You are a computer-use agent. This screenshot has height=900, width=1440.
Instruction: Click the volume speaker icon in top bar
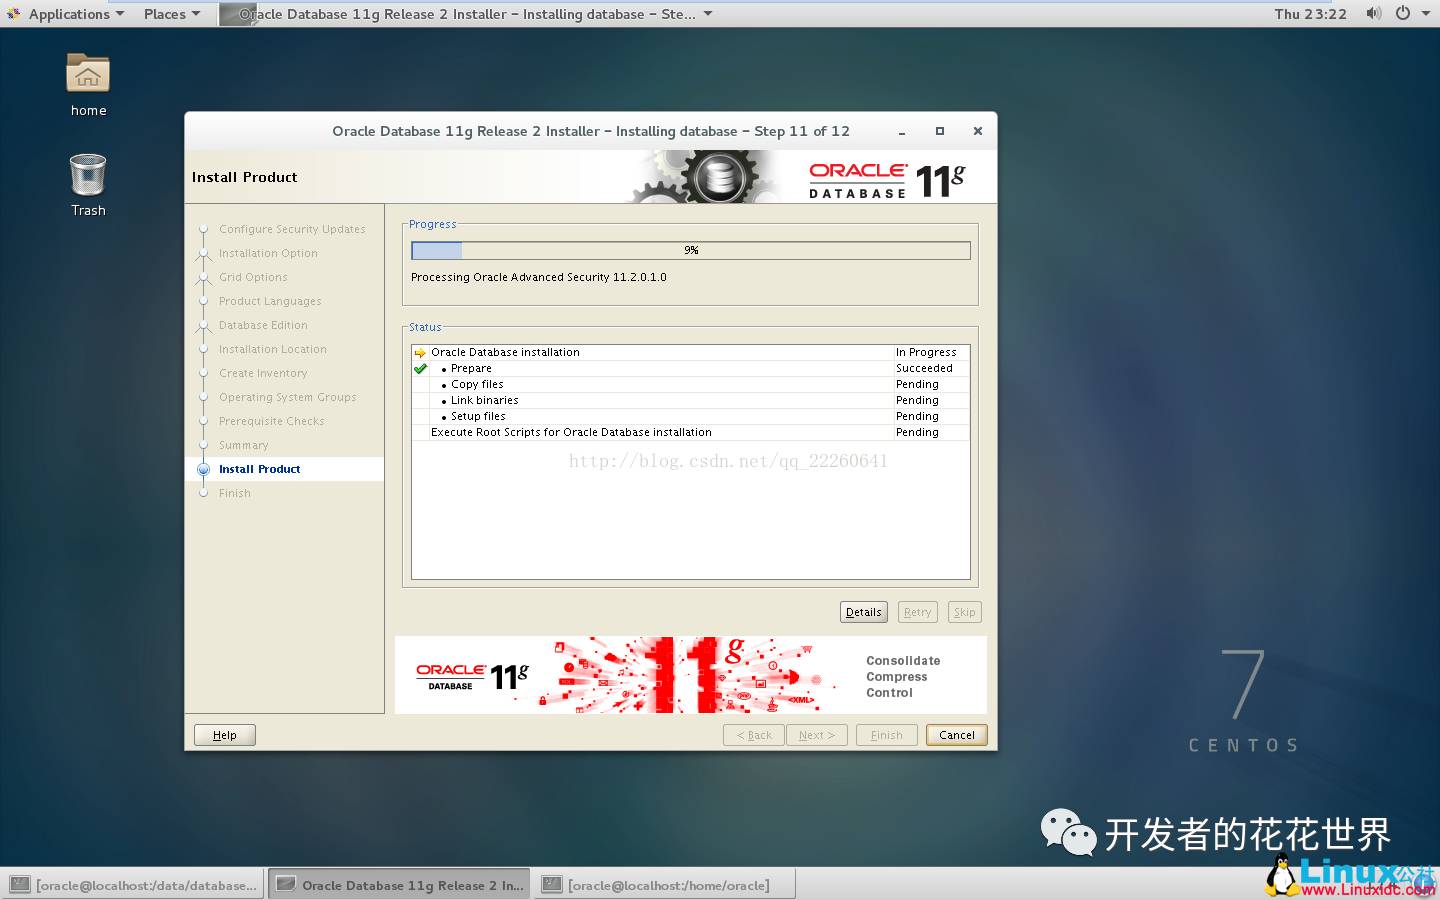[x=1374, y=14]
